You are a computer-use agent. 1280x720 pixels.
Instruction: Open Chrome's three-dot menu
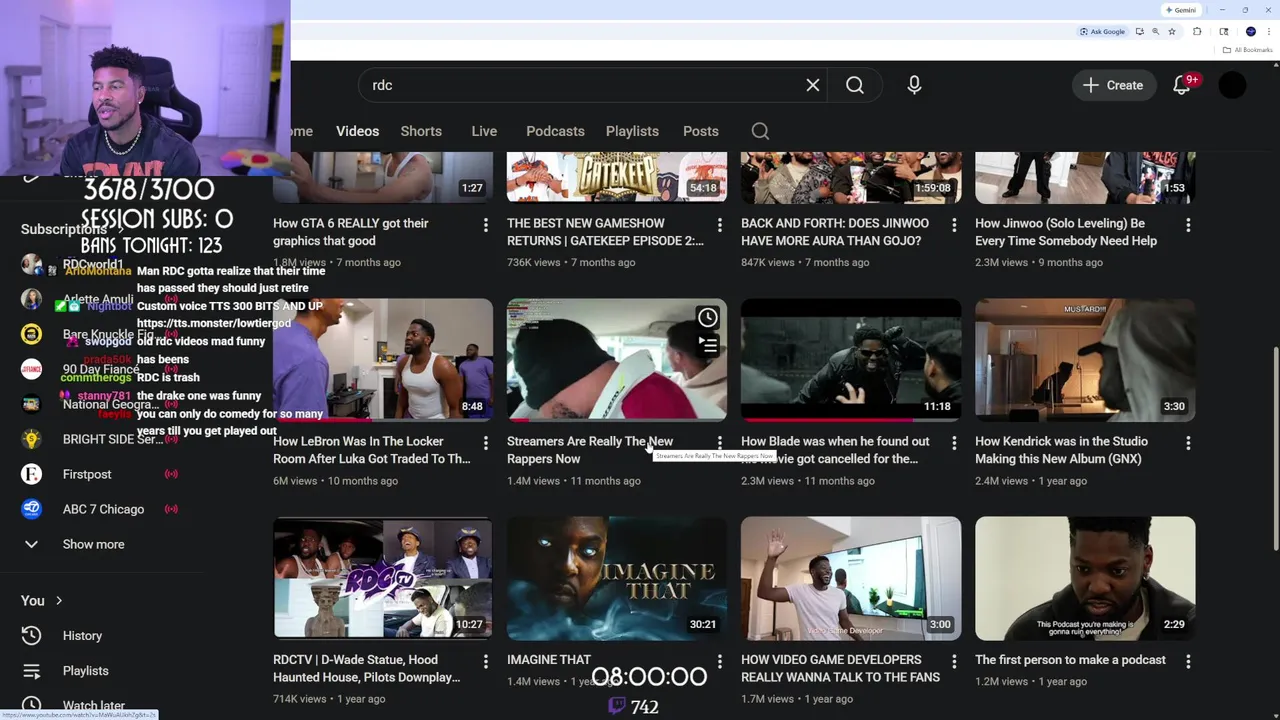point(1267,31)
